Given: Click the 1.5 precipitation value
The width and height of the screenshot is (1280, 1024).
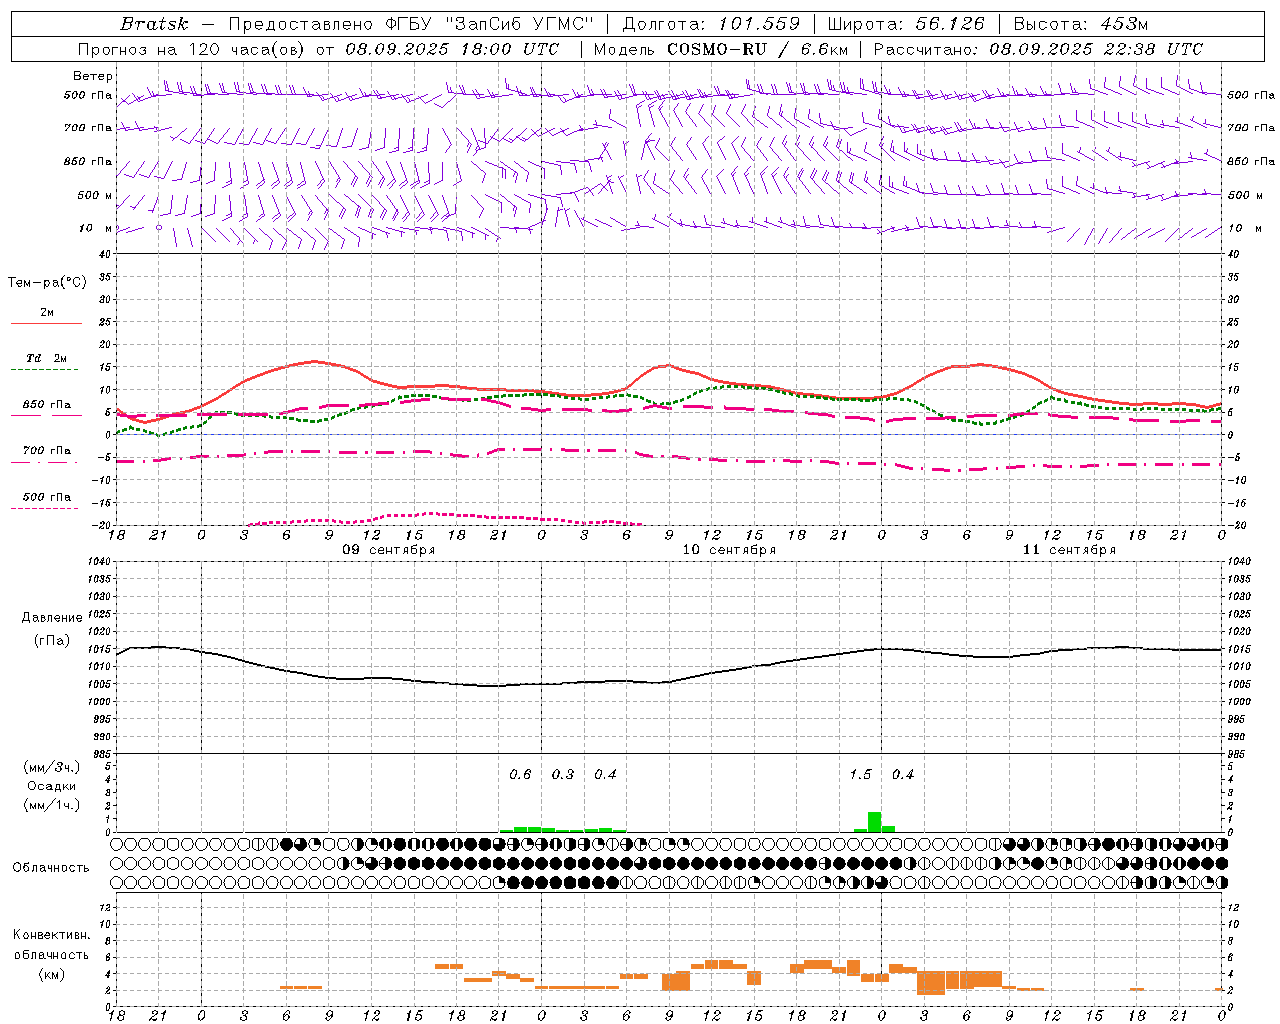Looking at the screenshot, I should pos(860,774).
